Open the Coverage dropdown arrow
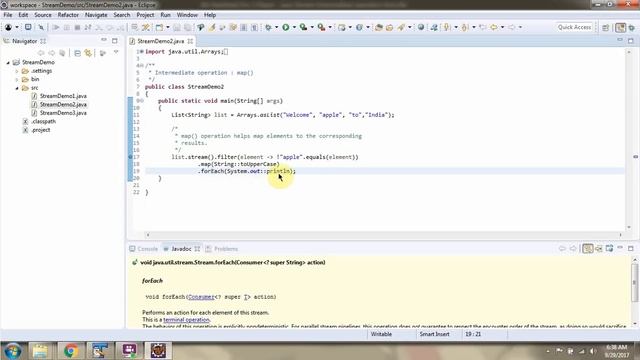Viewport: 640px width, 360px height. (312, 27)
